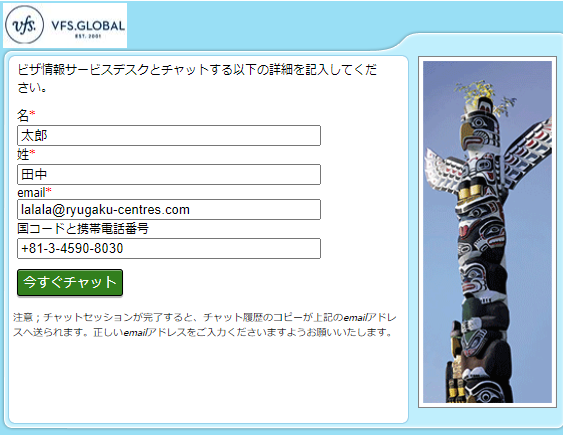Click the 姓 field label

23,155
